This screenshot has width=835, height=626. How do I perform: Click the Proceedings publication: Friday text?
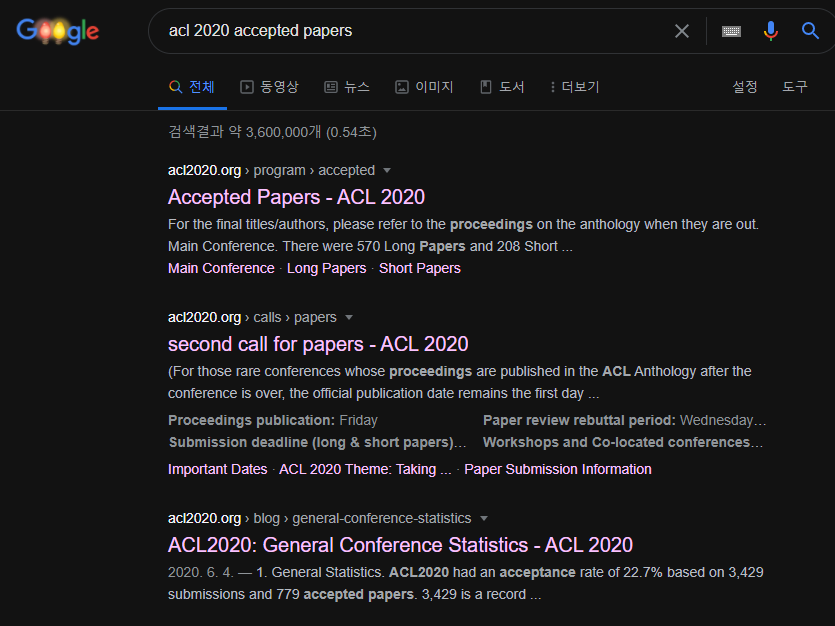tap(273, 421)
